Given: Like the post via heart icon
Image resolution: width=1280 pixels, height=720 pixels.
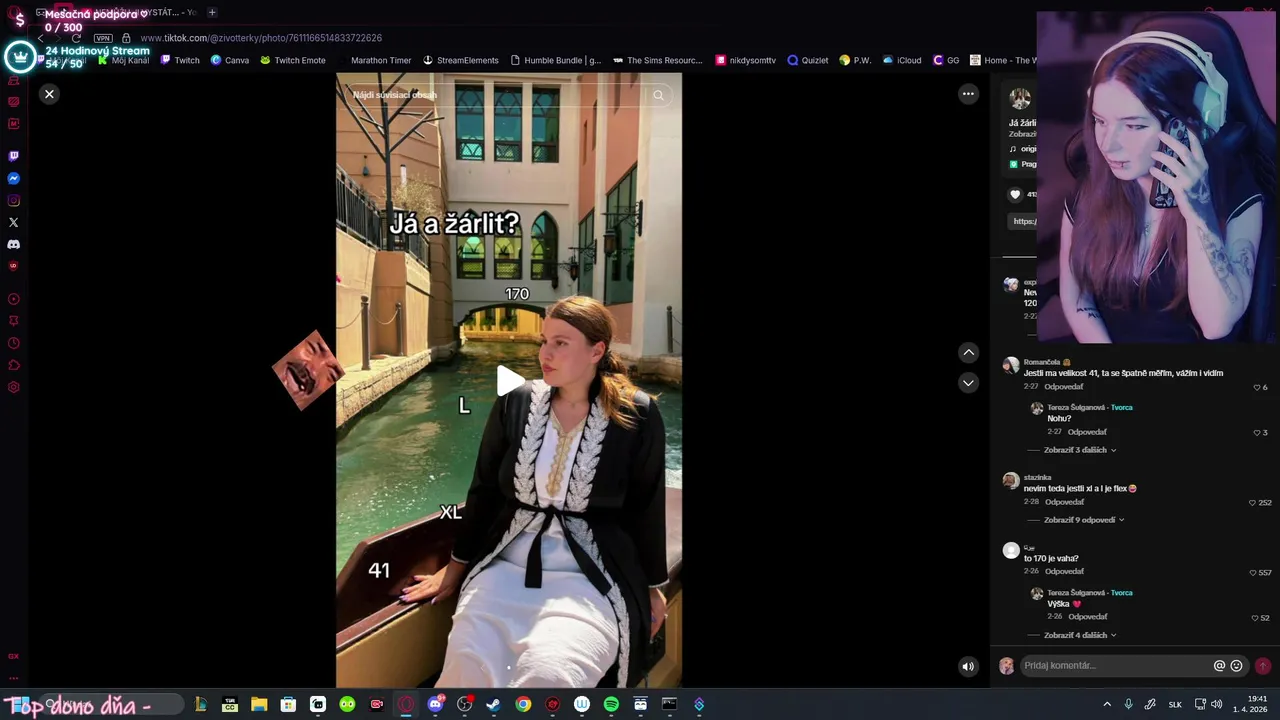Looking at the screenshot, I should tap(1016, 194).
